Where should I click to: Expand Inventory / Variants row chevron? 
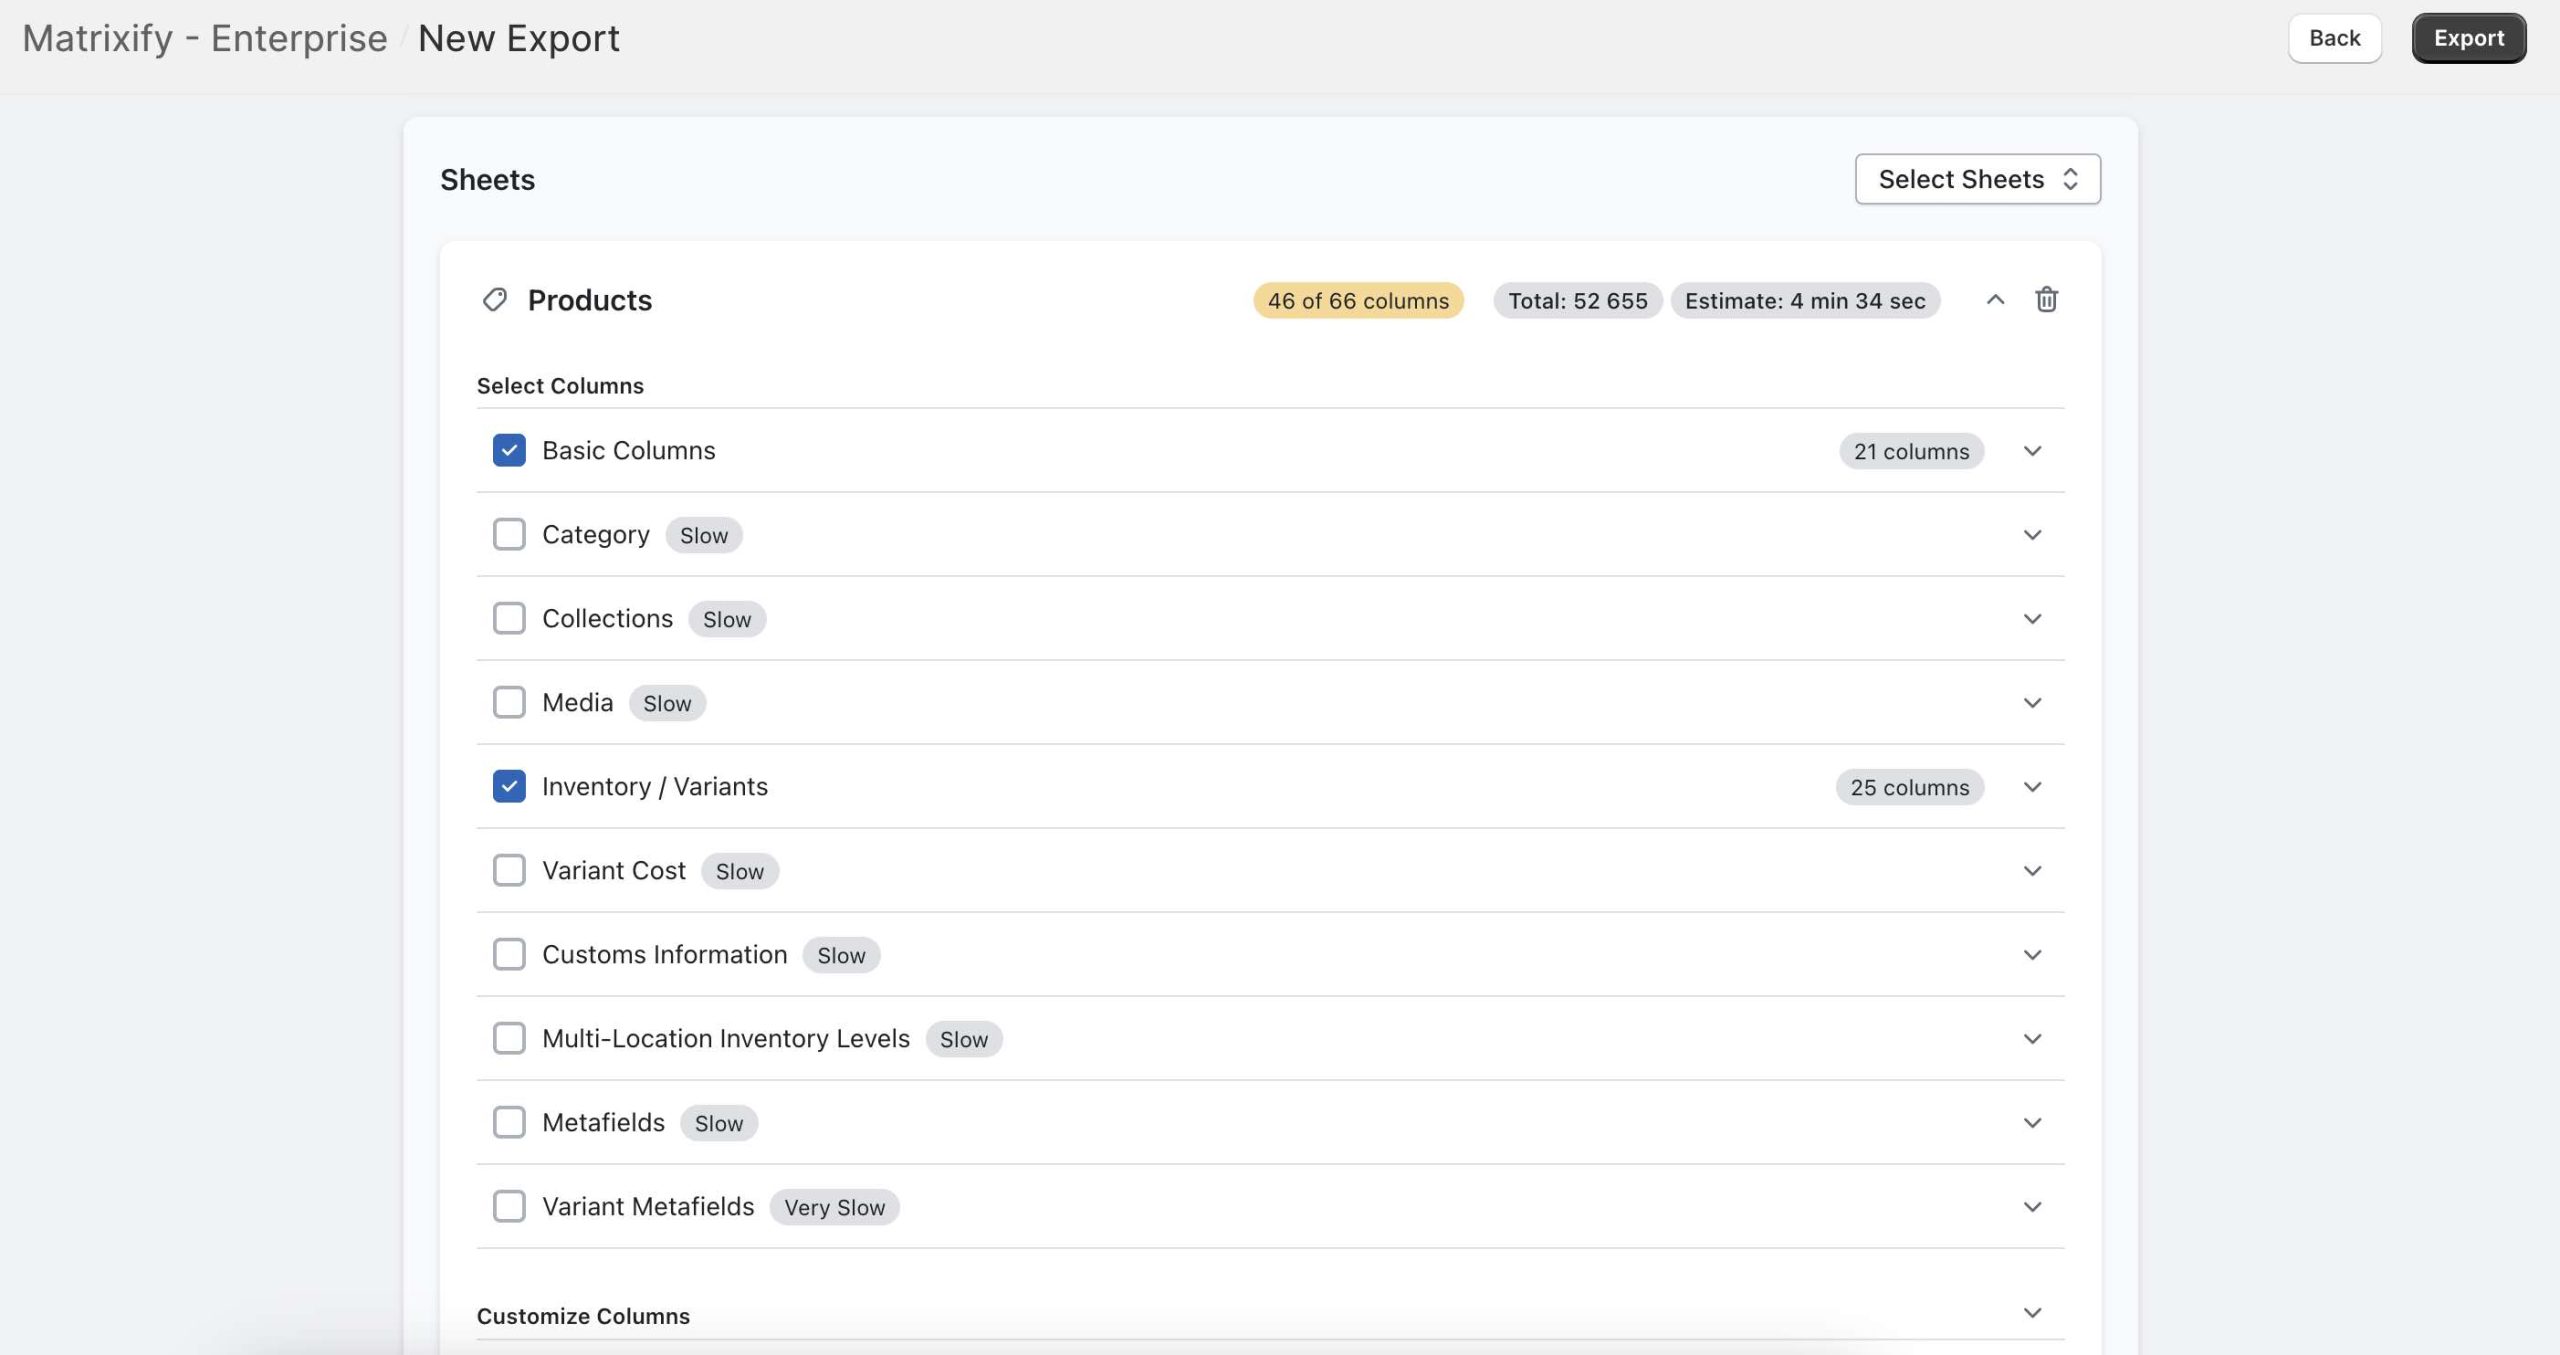2032,787
